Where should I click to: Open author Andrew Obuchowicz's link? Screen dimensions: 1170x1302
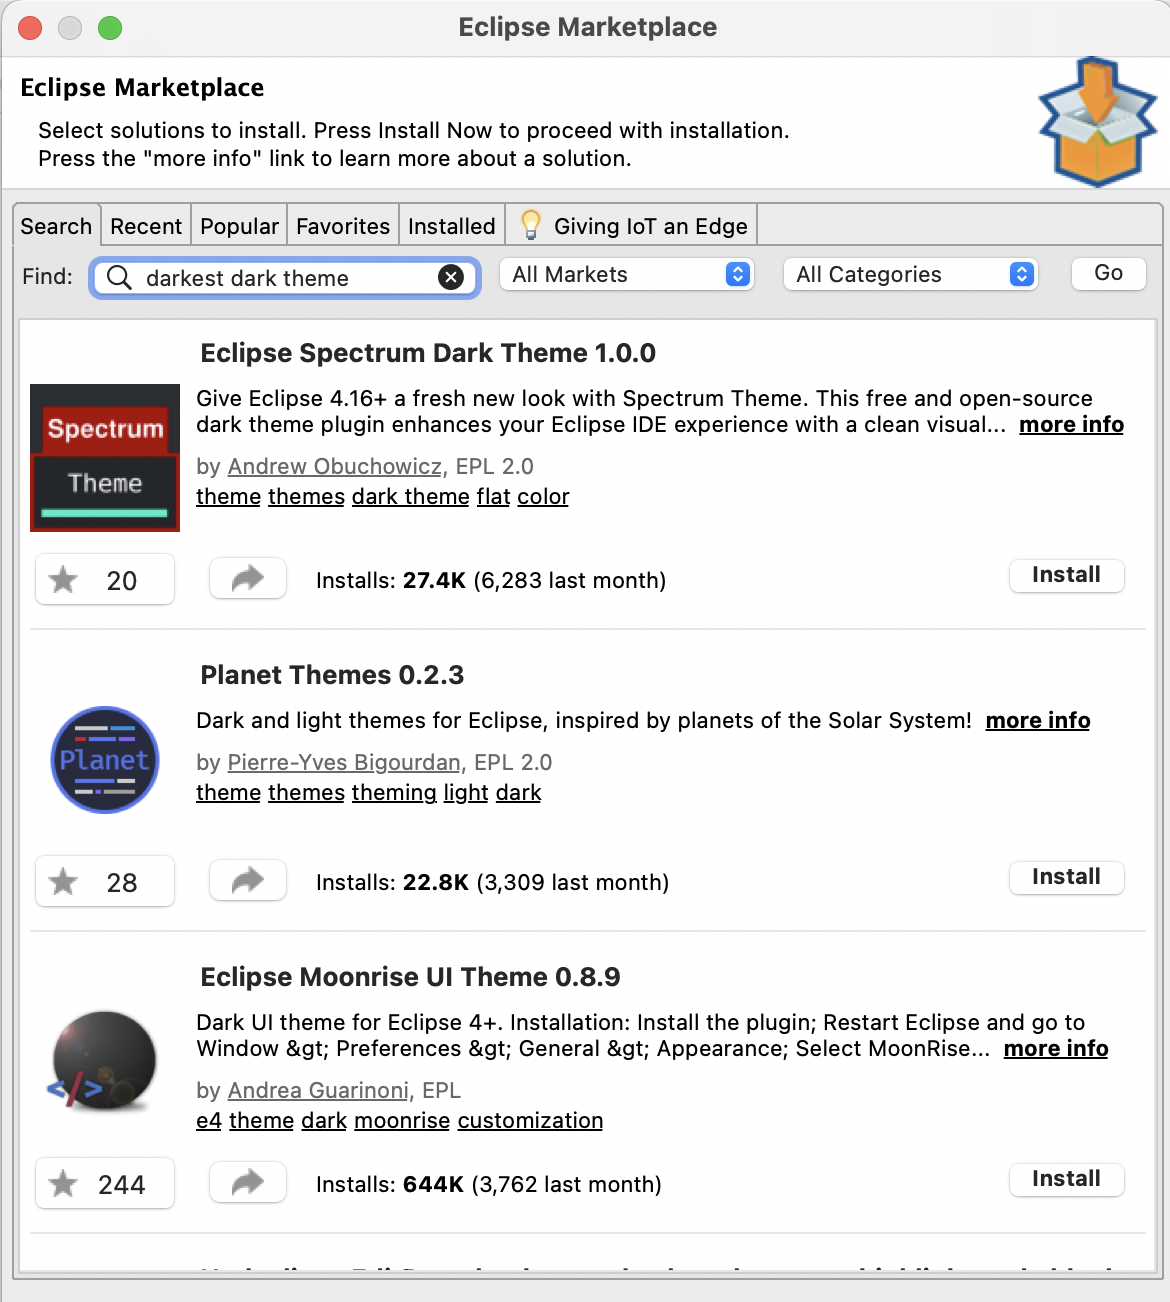point(335,466)
